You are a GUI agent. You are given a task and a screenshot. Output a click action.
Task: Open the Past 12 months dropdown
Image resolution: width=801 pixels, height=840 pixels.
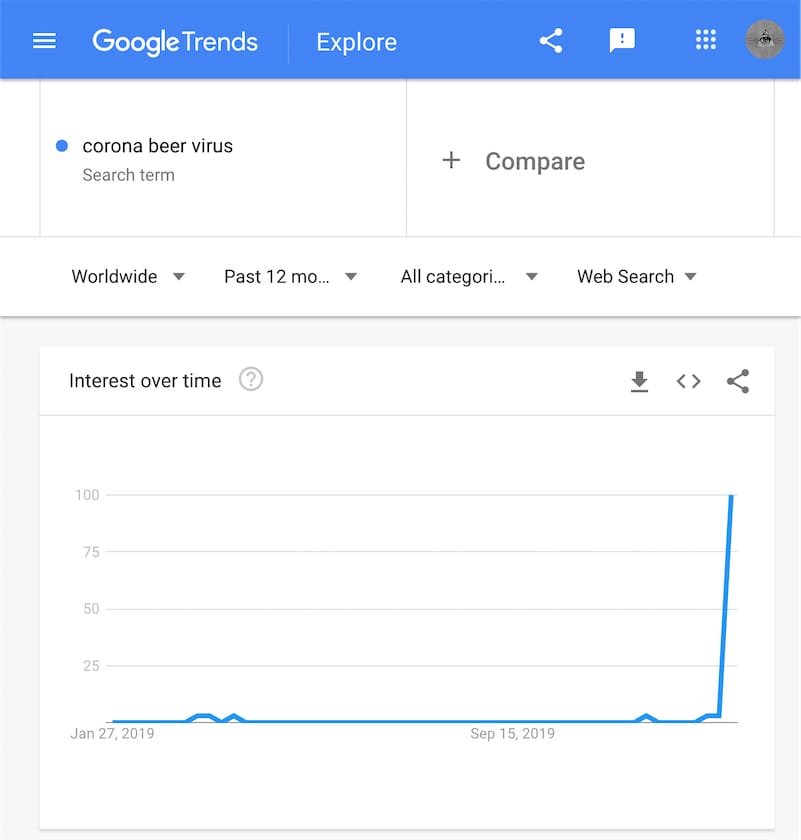pyautogui.click(x=290, y=277)
